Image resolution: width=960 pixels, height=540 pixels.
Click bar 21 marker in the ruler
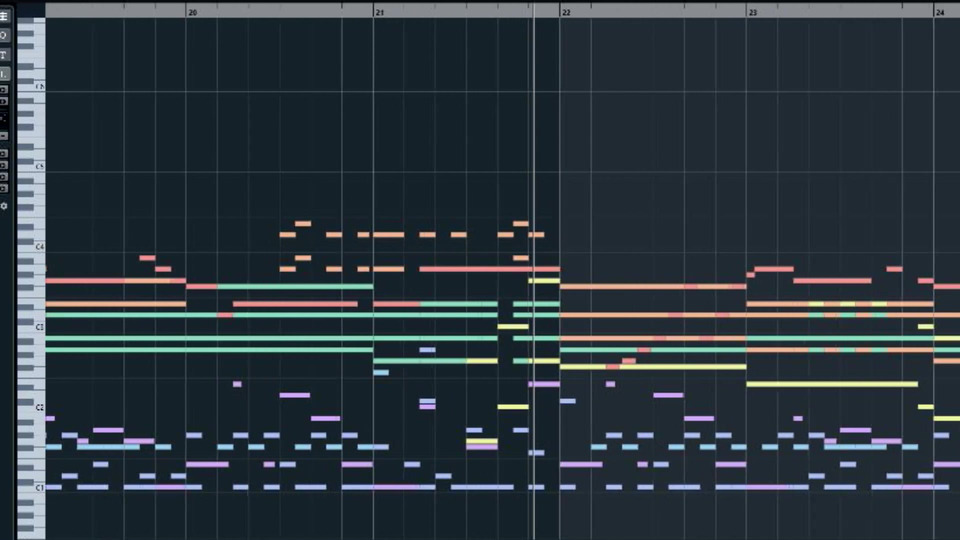click(x=380, y=12)
